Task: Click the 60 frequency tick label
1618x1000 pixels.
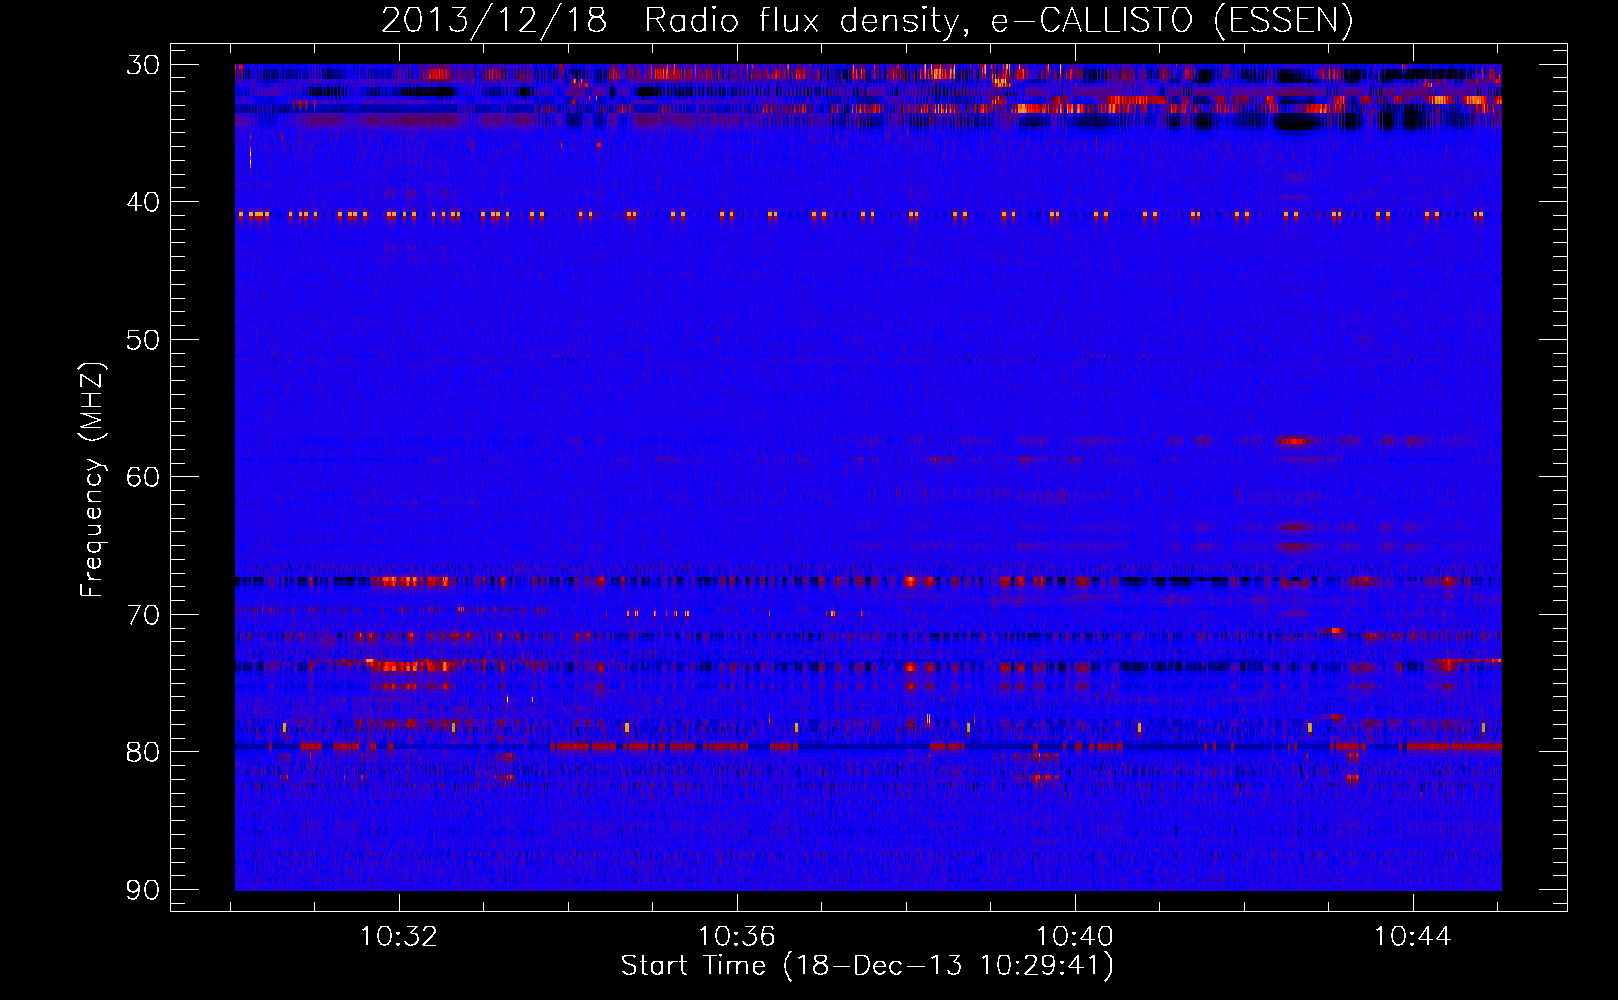Action: [142, 477]
